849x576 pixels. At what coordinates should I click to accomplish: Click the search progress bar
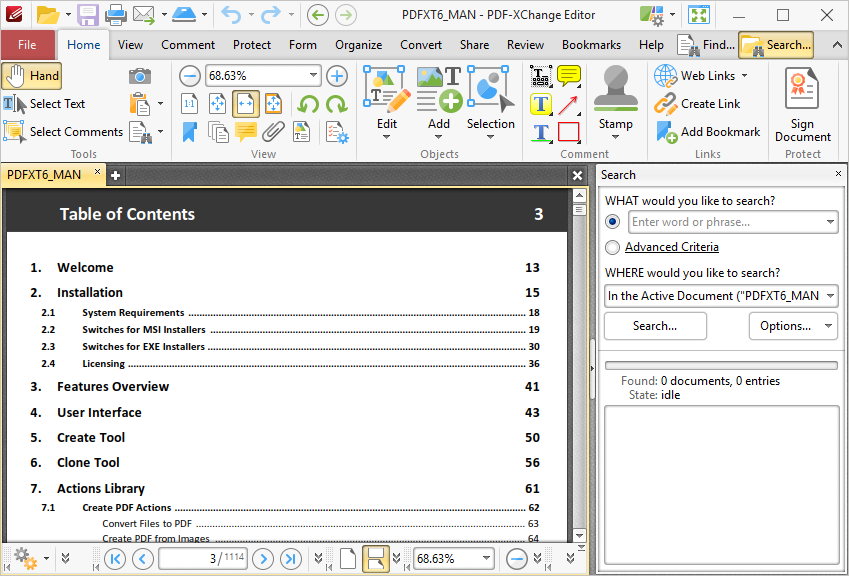(x=721, y=365)
